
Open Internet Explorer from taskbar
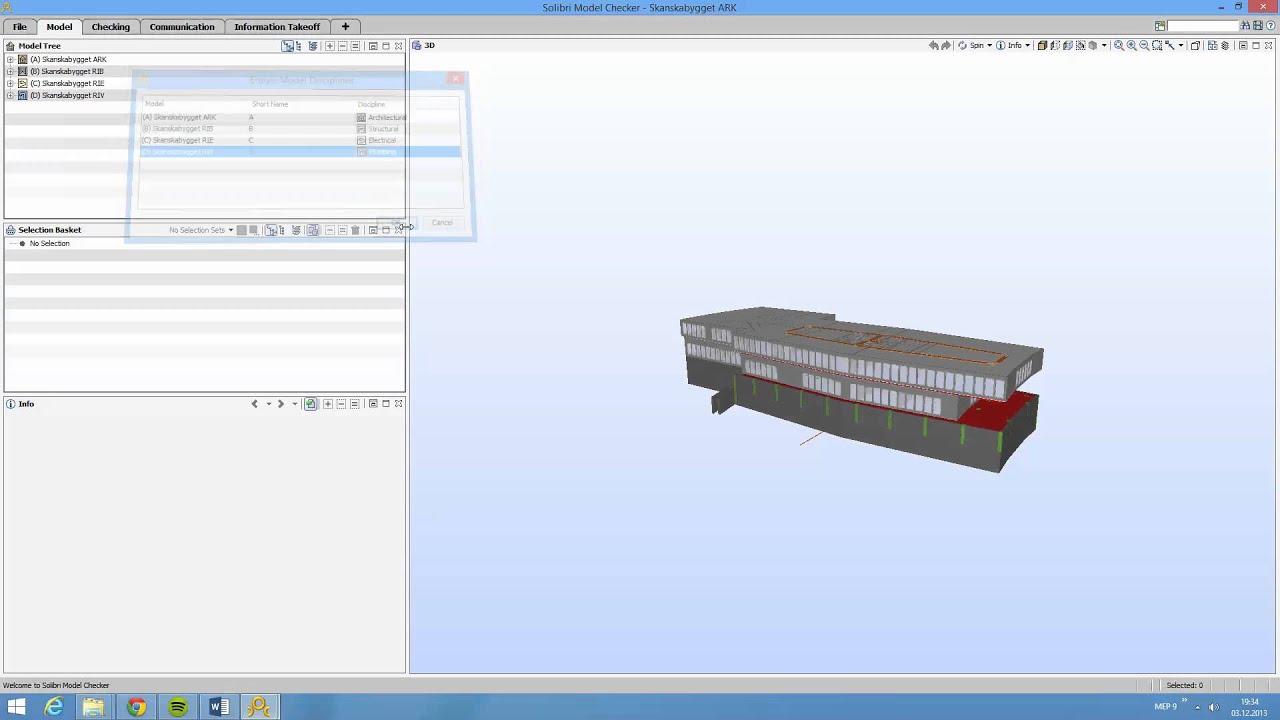[x=54, y=707]
